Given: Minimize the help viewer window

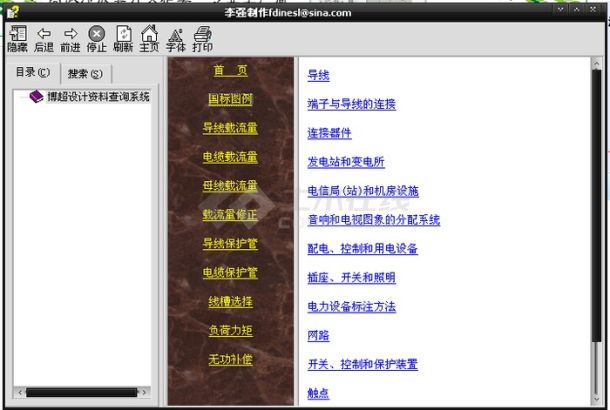Looking at the screenshot, I should (x=560, y=9).
